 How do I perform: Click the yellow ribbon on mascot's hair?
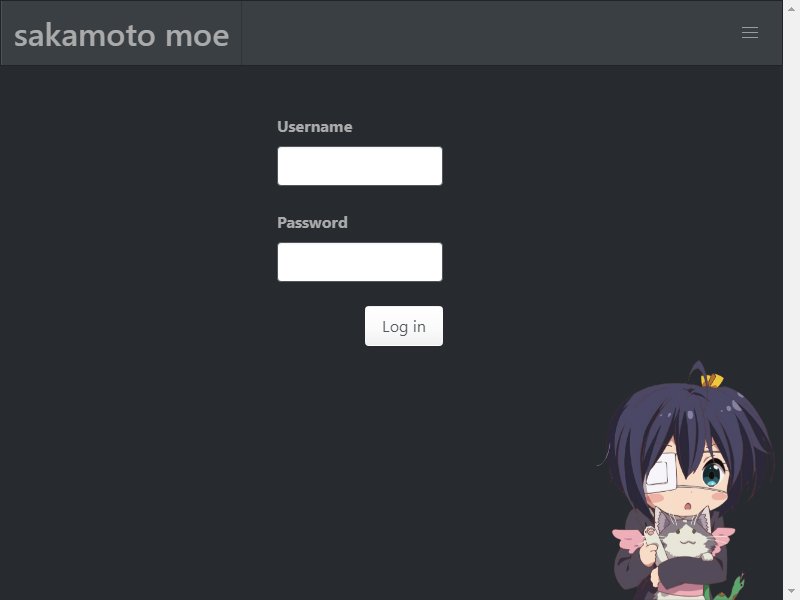point(712,381)
